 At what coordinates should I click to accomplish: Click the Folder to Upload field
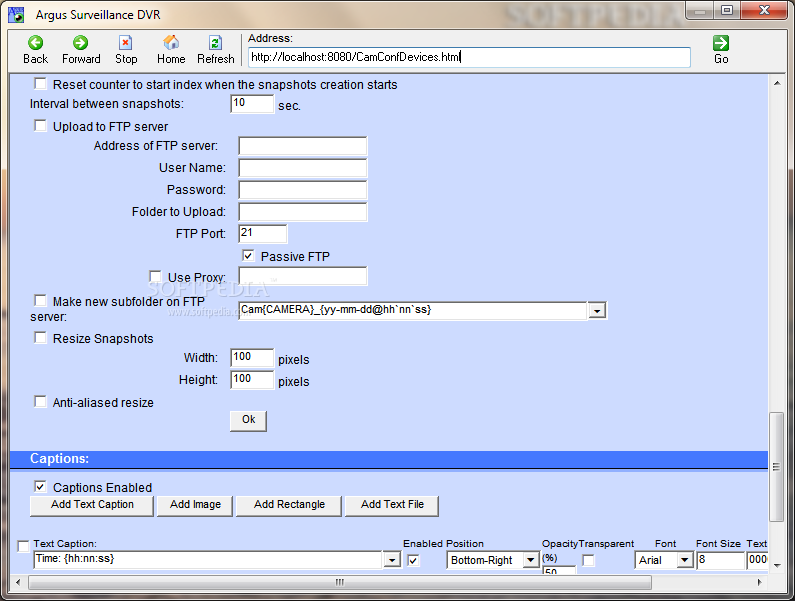click(x=303, y=212)
